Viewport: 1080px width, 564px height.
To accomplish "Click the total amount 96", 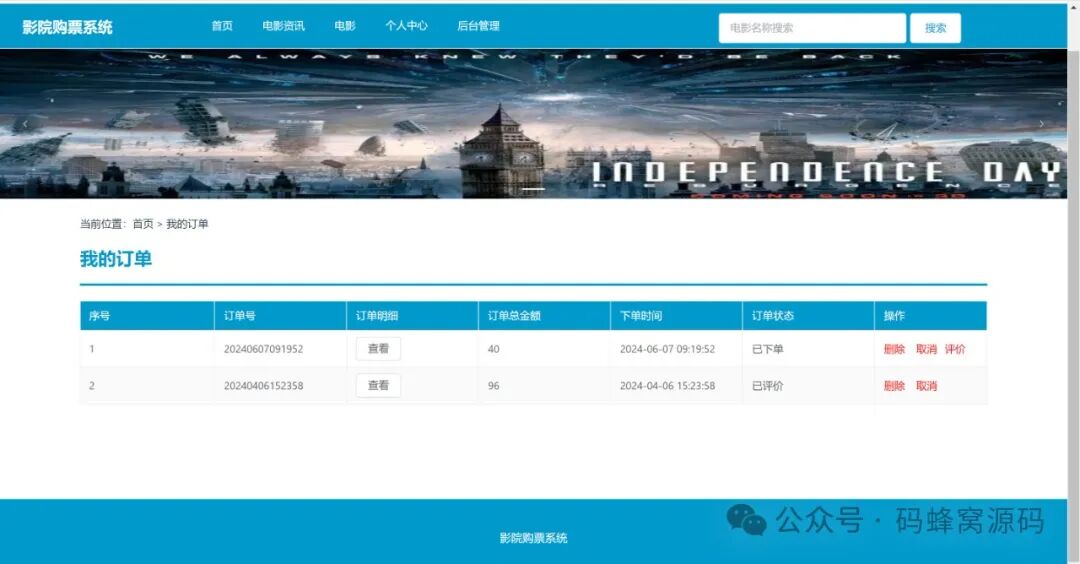I will 493,386.
